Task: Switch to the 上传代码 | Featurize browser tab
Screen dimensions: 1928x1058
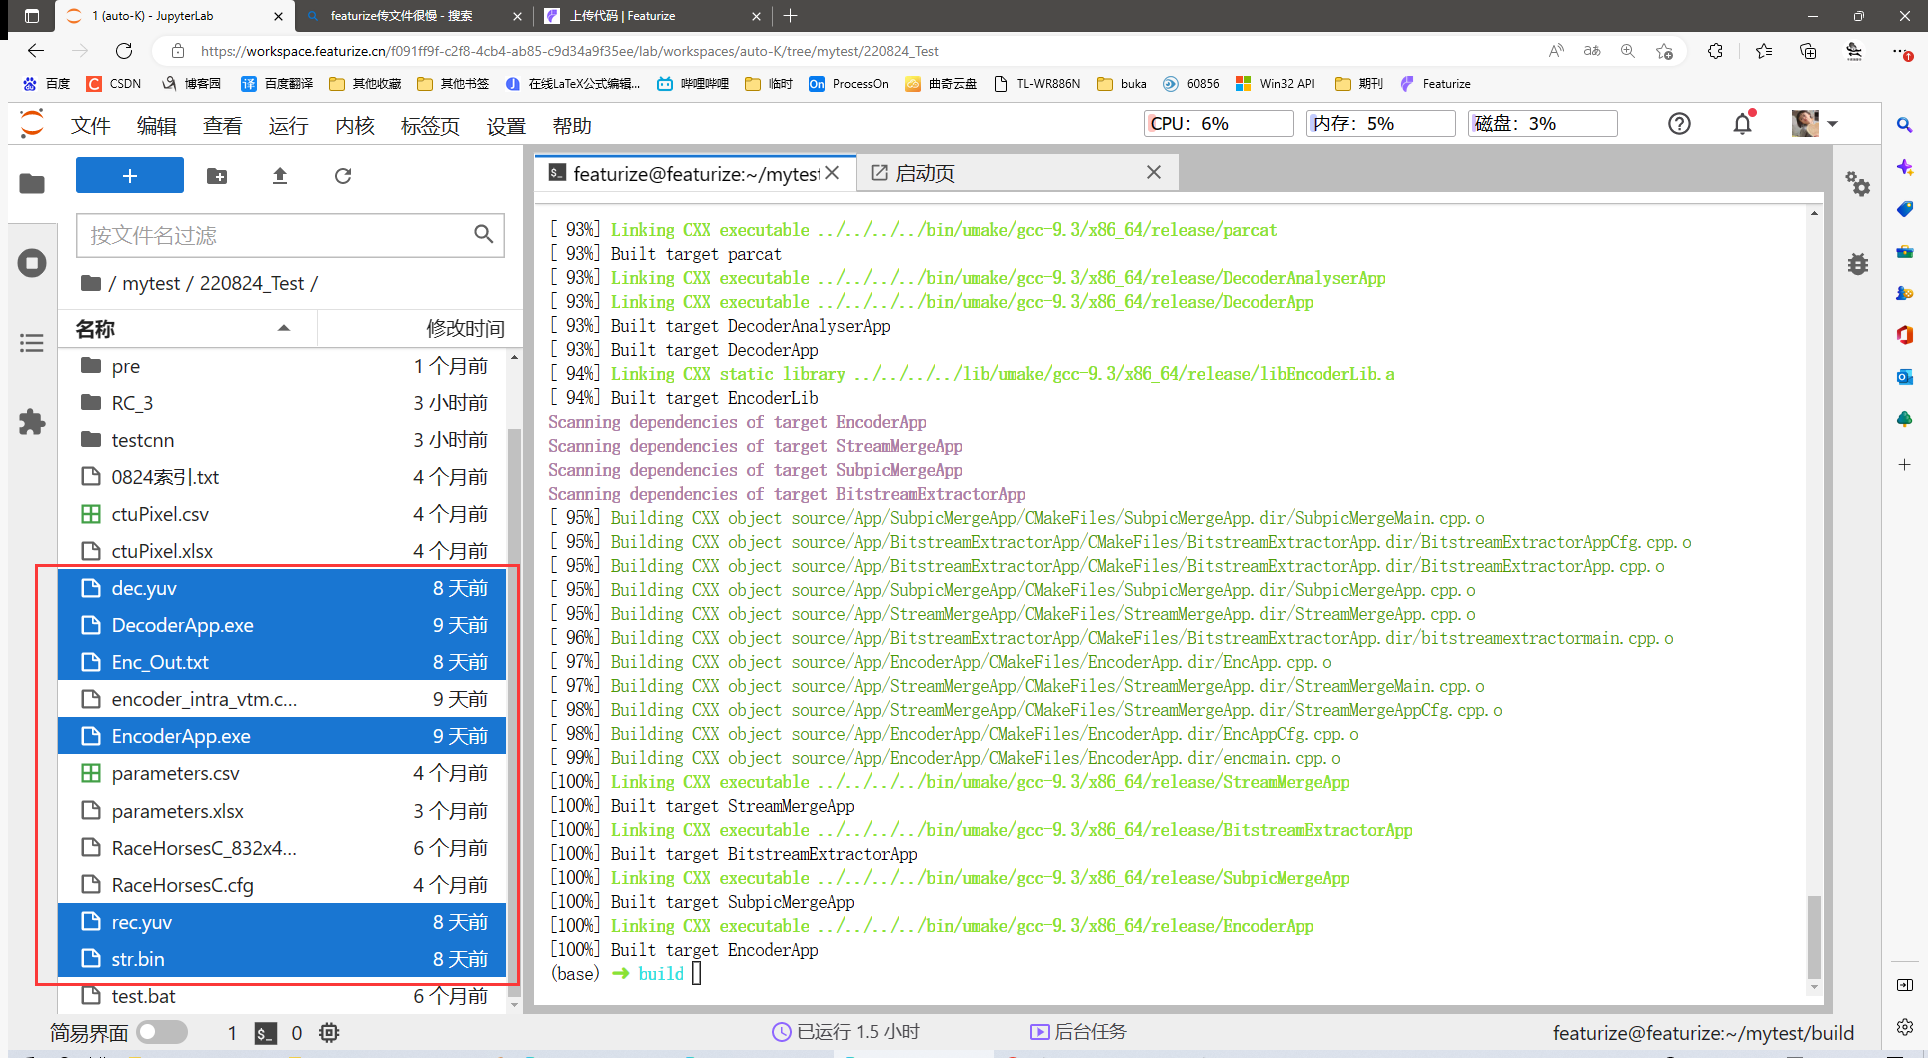Action: [x=654, y=16]
